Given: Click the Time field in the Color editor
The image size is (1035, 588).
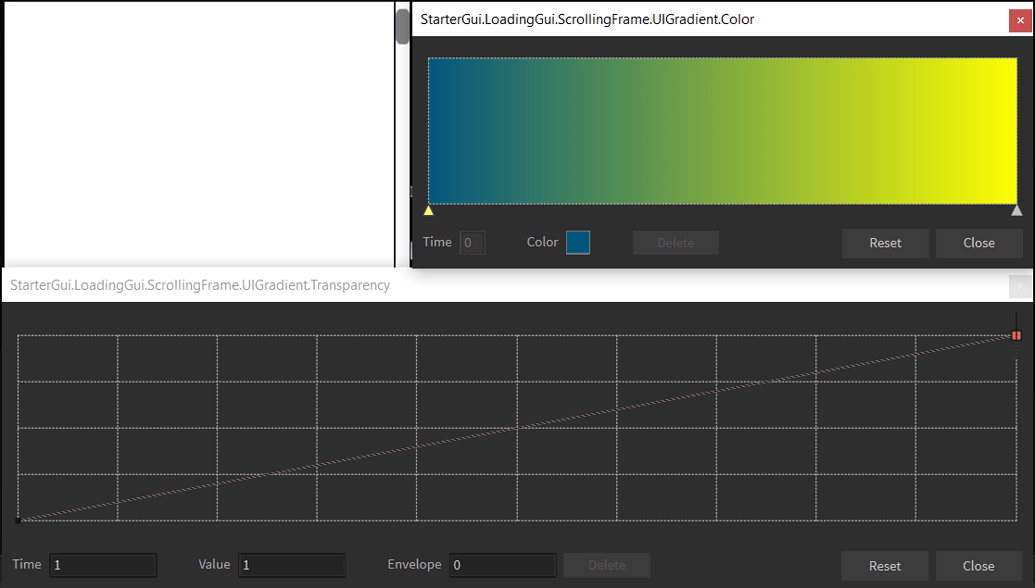Looking at the screenshot, I should [x=473, y=242].
